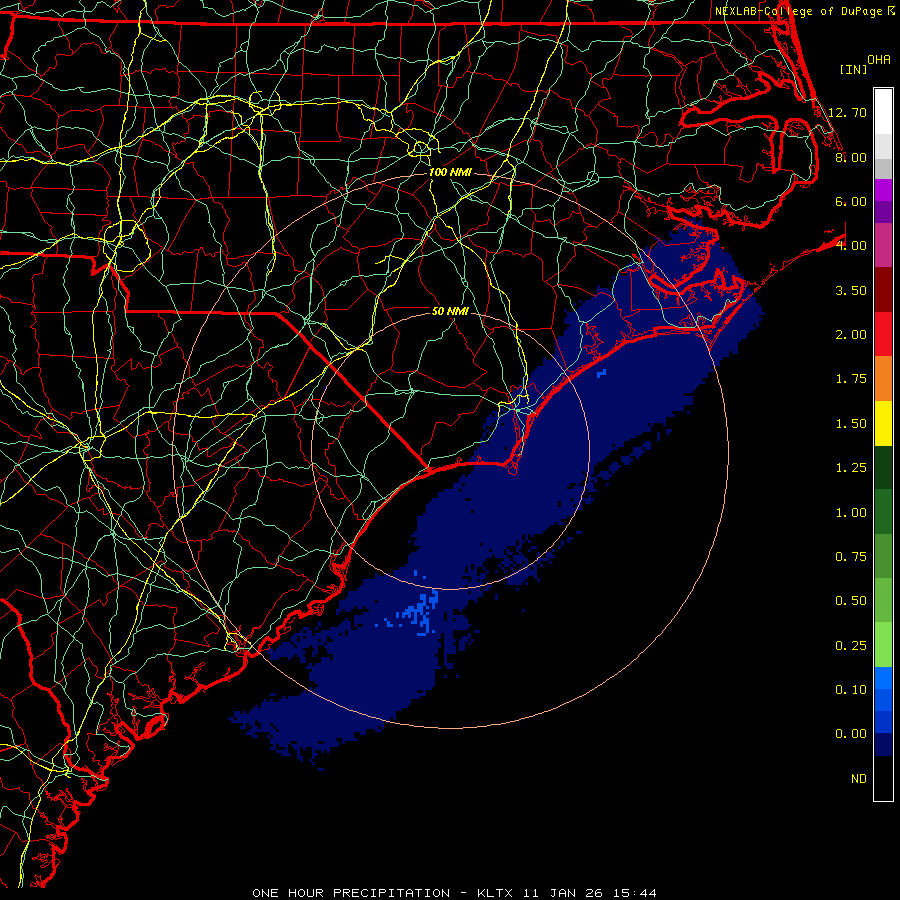Click the ONE HOUR PRECIPITATION KLTX caption
The height and width of the screenshot is (900, 900).
click(x=454, y=893)
